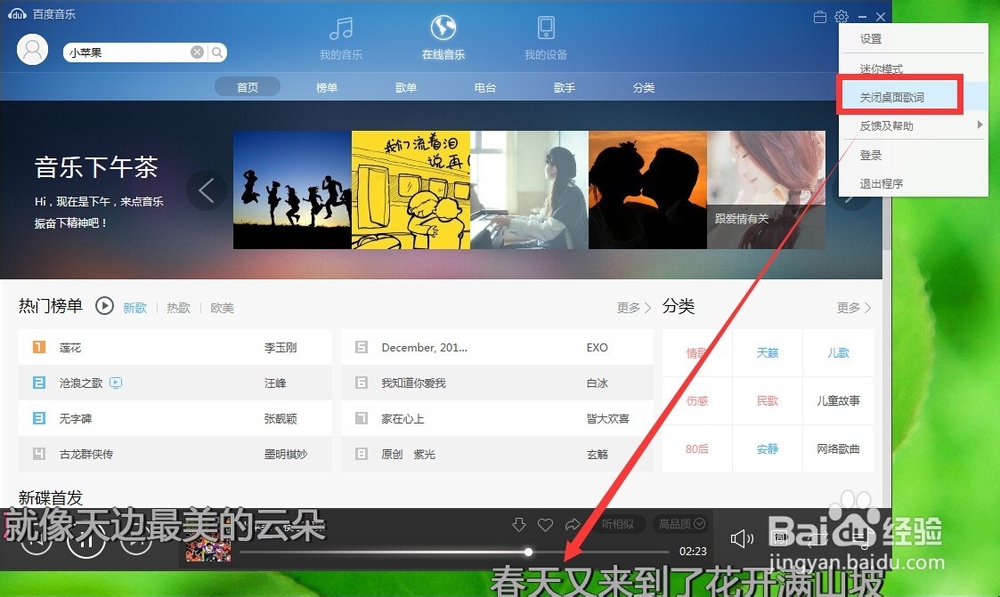Click the skin icon beside the gear
Viewport: 1000px width, 597px height.
820,17
